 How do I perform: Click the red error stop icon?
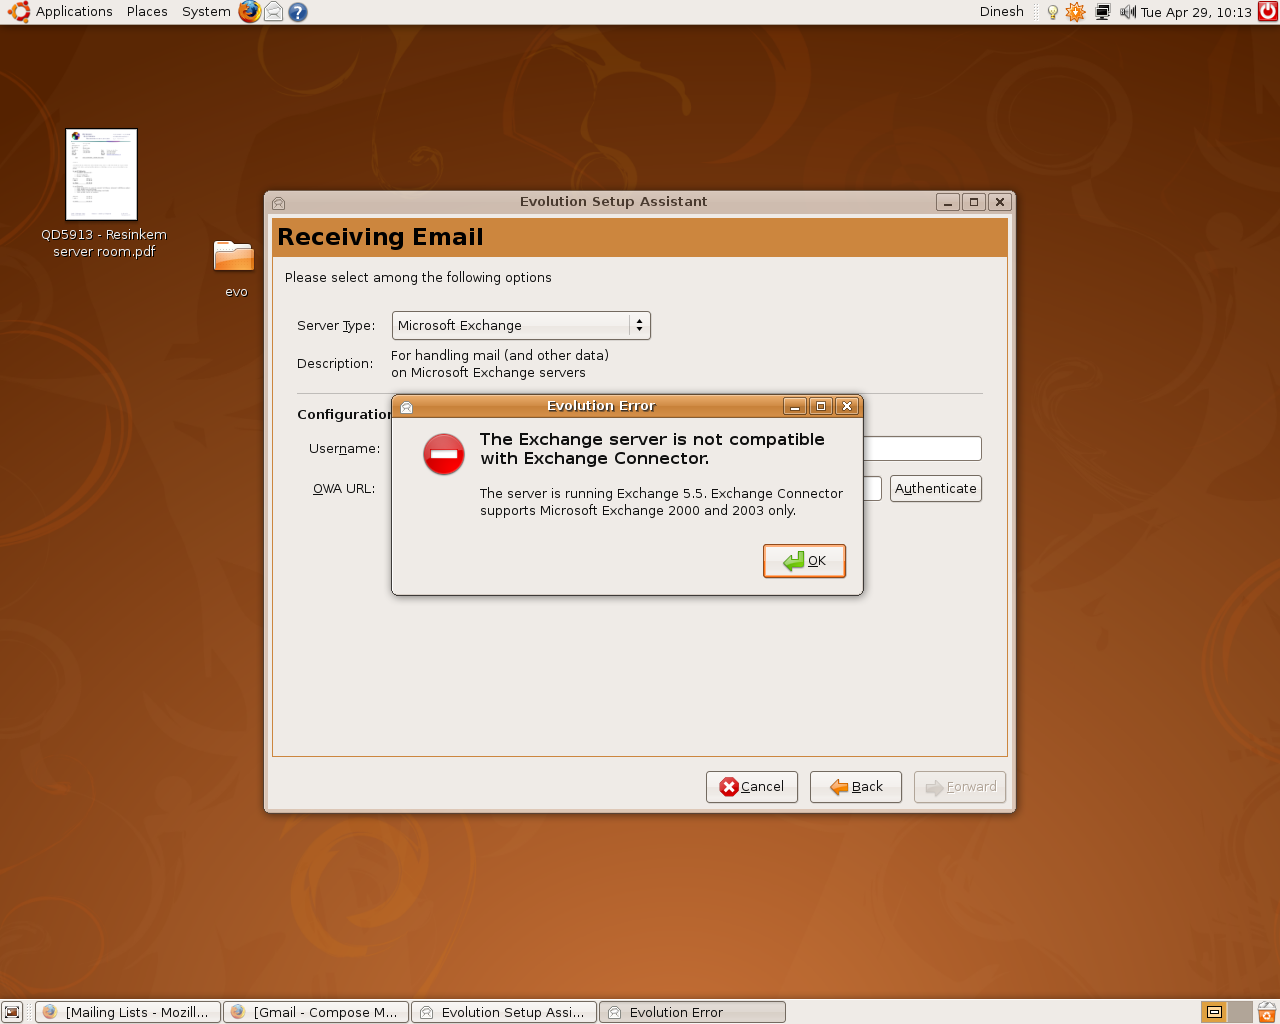[x=444, y=454]
